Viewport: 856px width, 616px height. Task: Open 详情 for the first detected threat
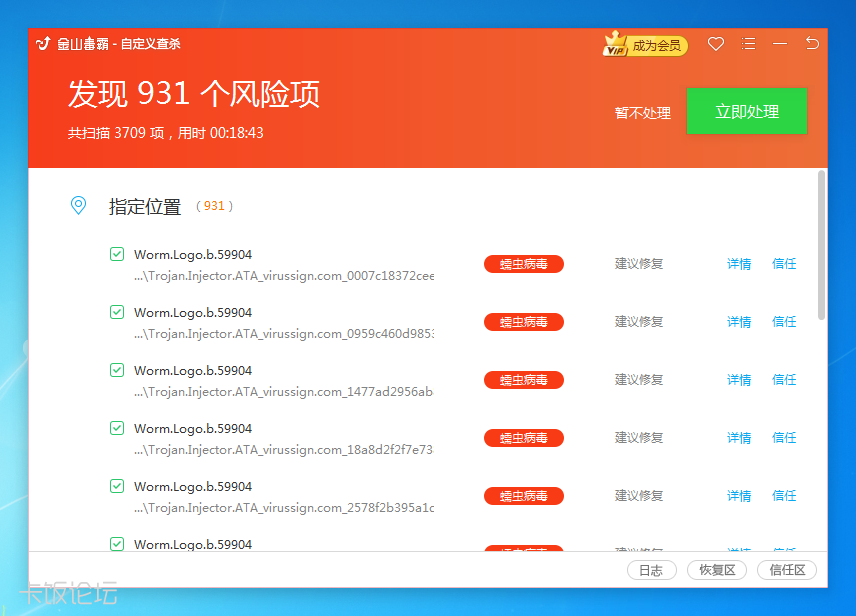click(x=739, y=264)
